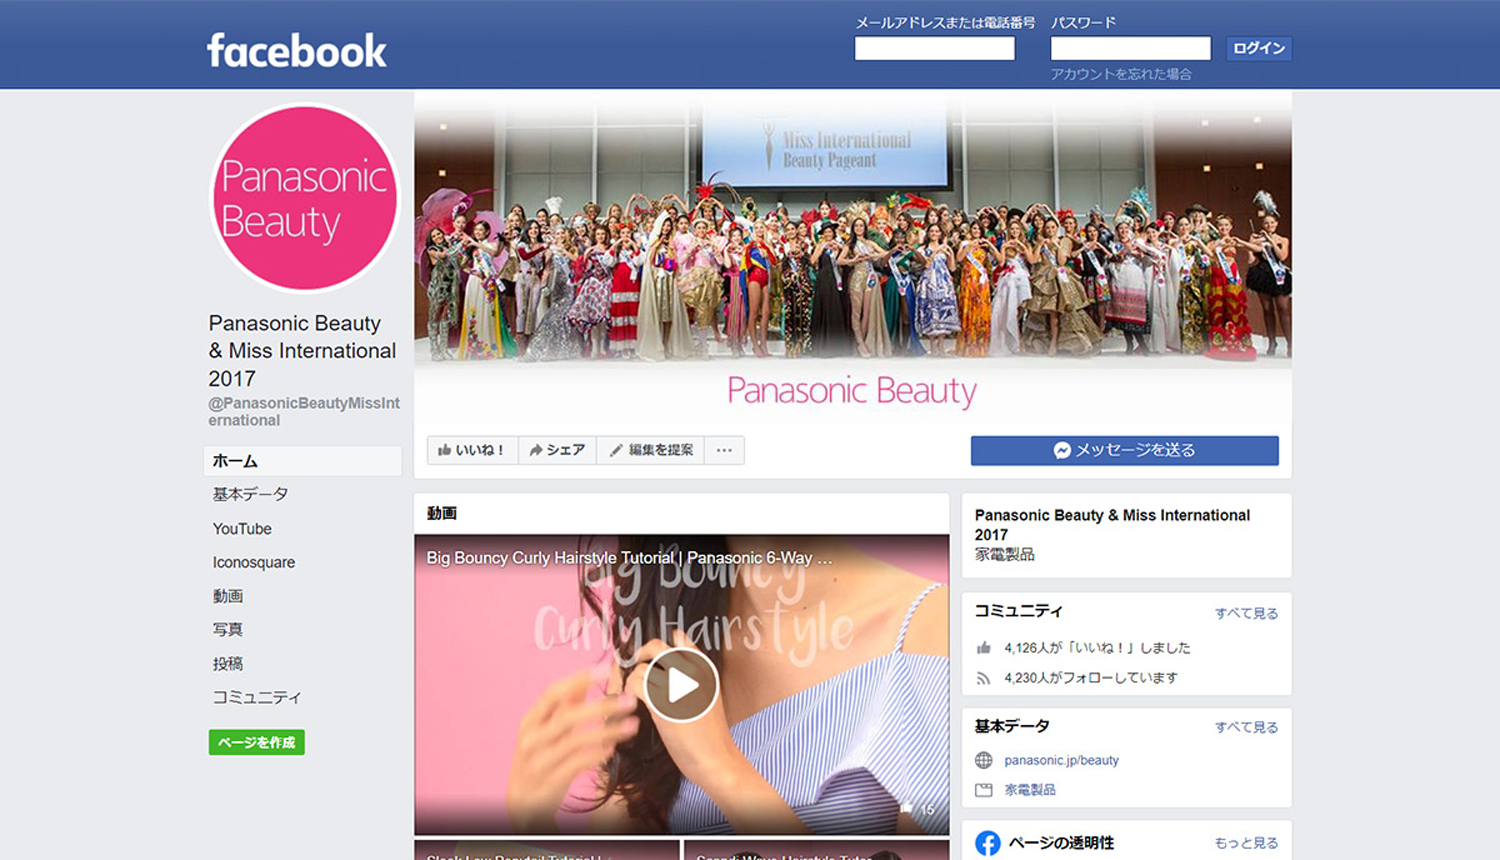Click the page title Panasonic Beauty & Miss International 2017
The image size is (1500, 860).
click(x=302, y=351)
